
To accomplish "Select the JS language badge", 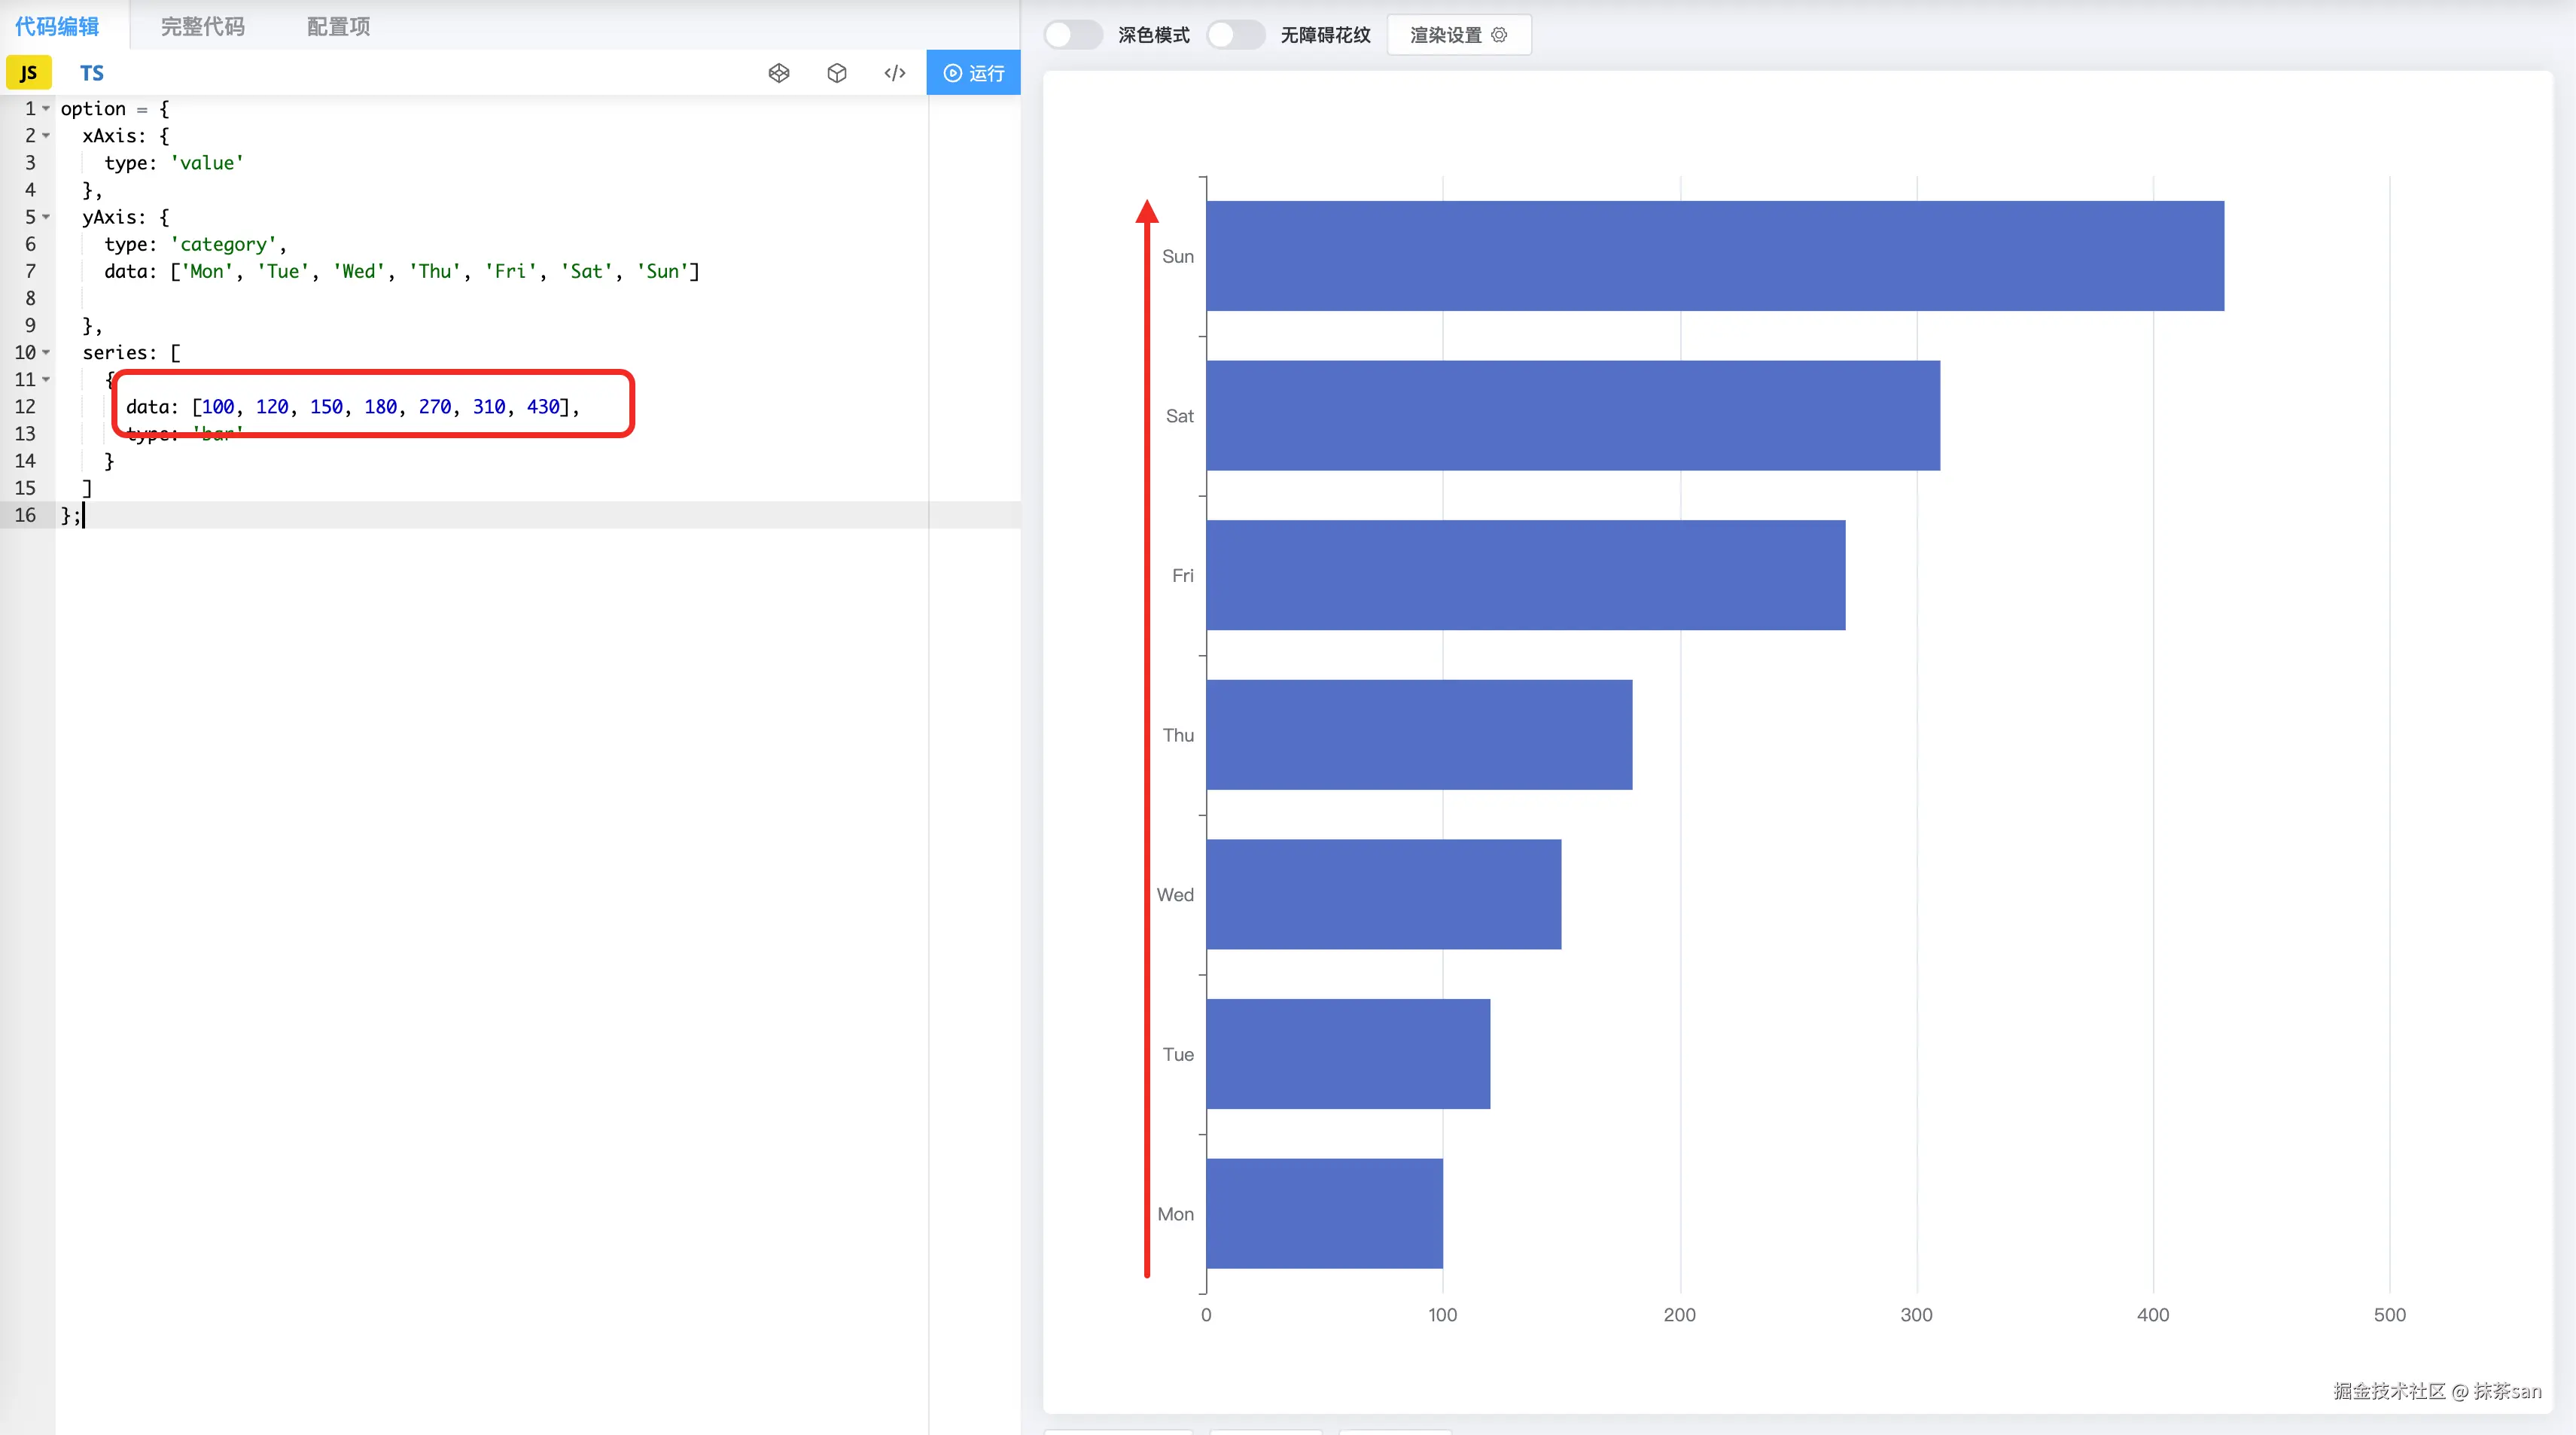I will click(x=28, y=73).
